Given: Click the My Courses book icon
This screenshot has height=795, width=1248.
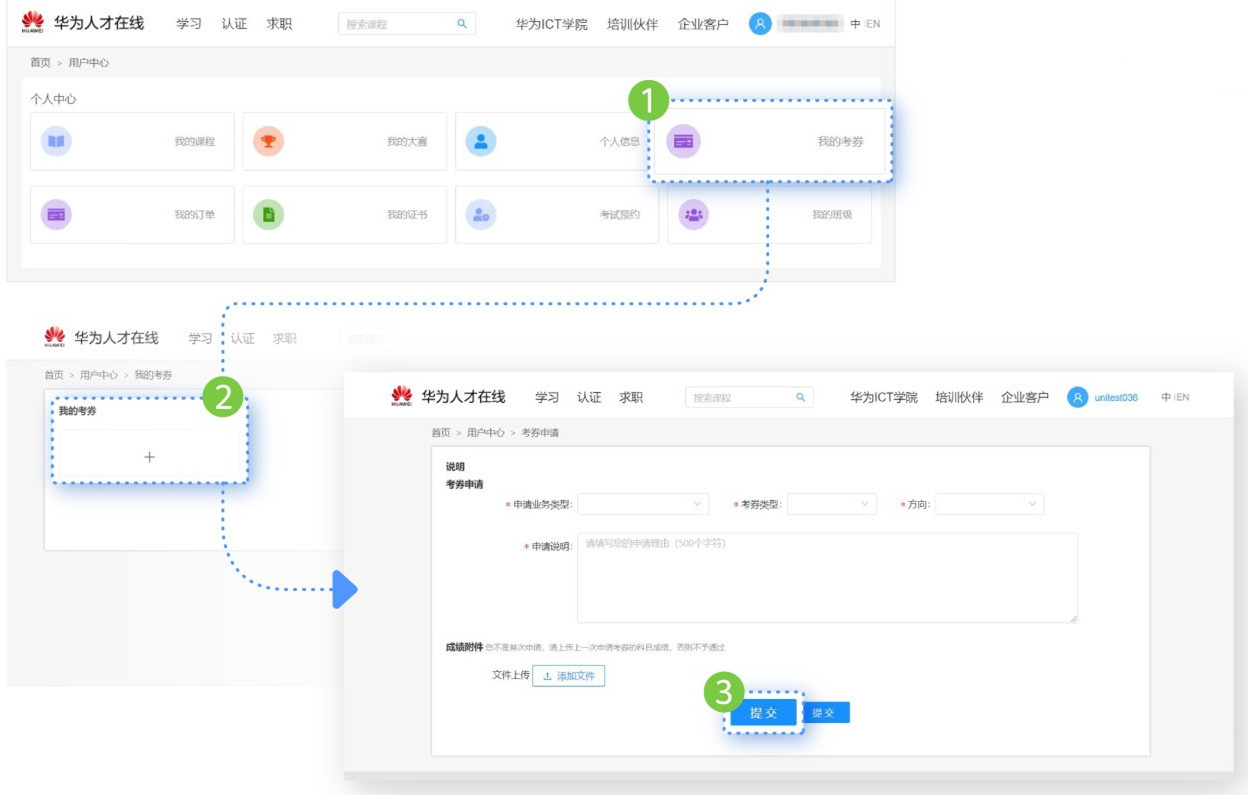Looking at the screenshot, I should [56, 142].
